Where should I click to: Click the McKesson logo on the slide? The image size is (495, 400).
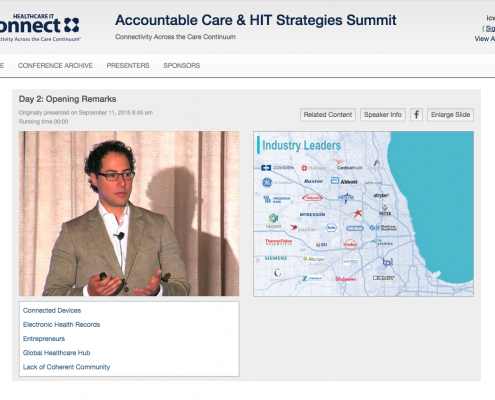(x=312, y=214)
